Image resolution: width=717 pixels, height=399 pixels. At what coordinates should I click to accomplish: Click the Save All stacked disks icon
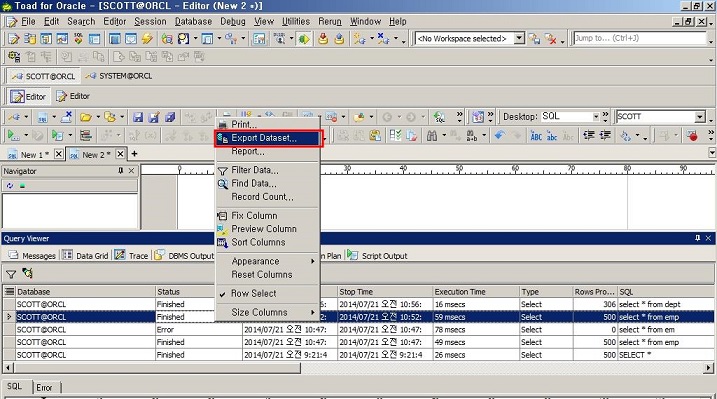click(x=170, y=117)
